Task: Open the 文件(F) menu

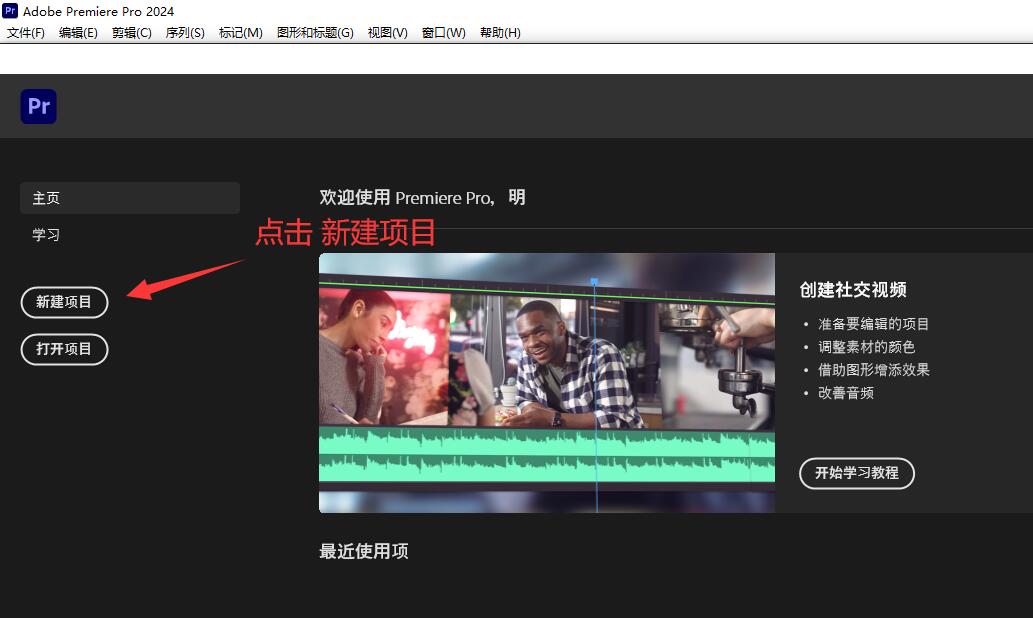Action: [26, 32]
